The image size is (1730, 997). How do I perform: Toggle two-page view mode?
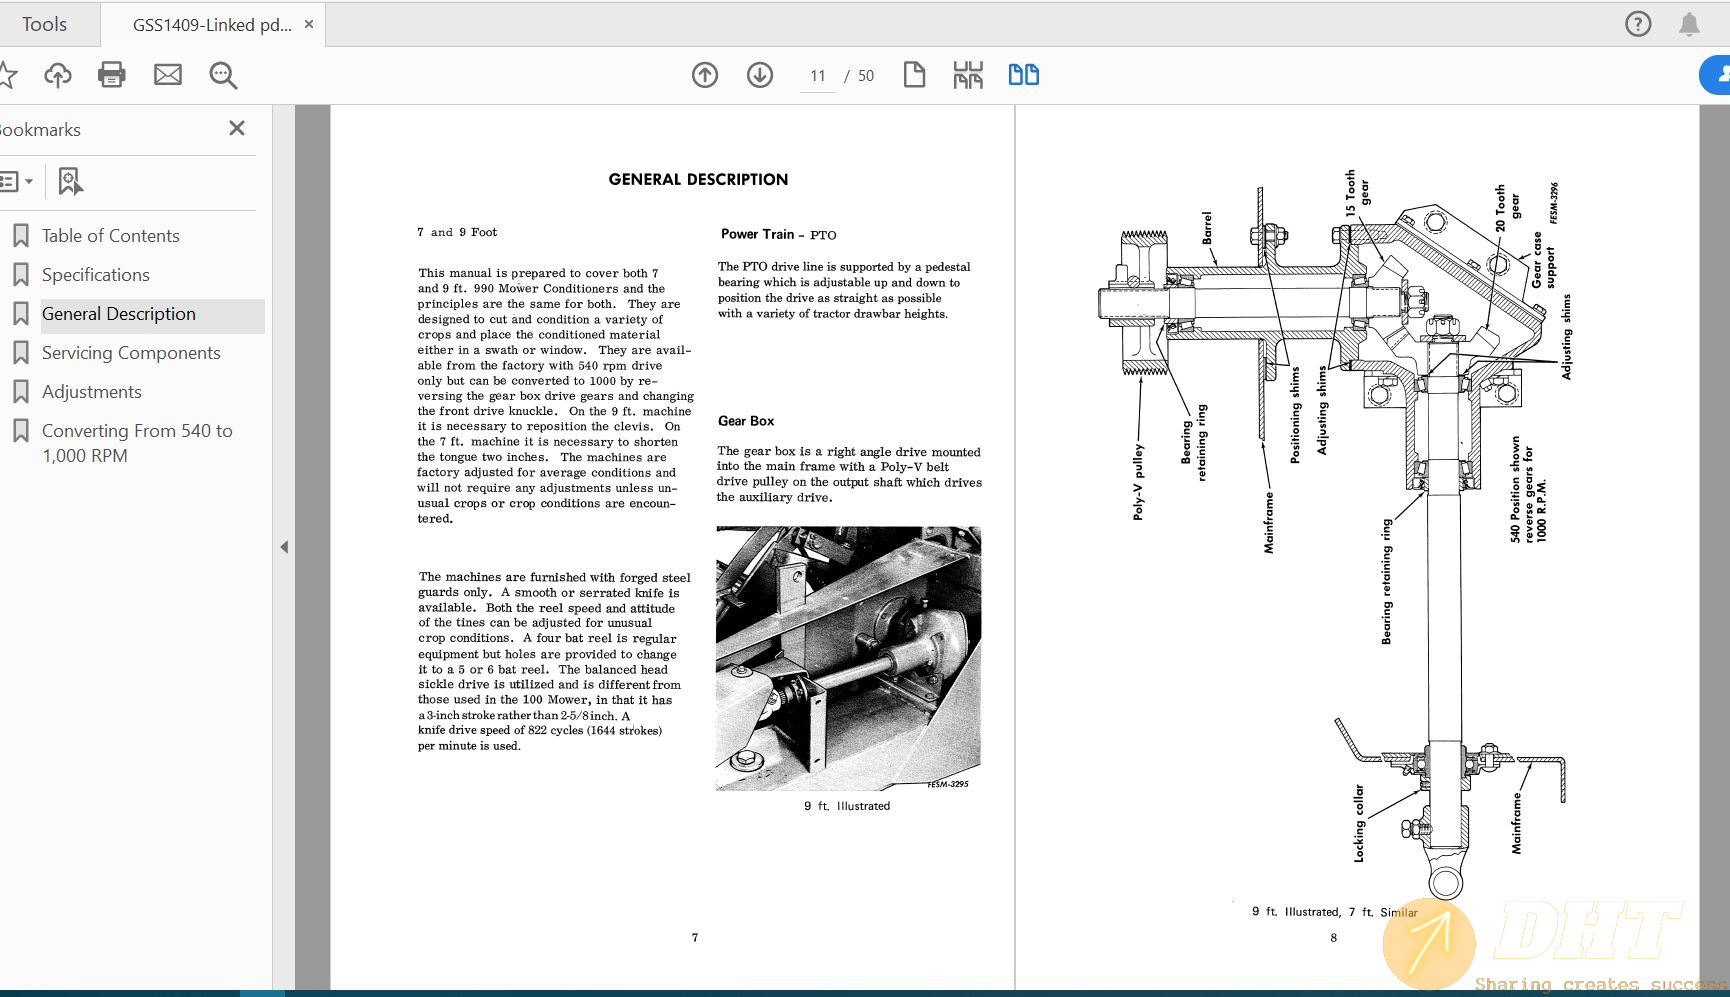(x=1023, y=75)
